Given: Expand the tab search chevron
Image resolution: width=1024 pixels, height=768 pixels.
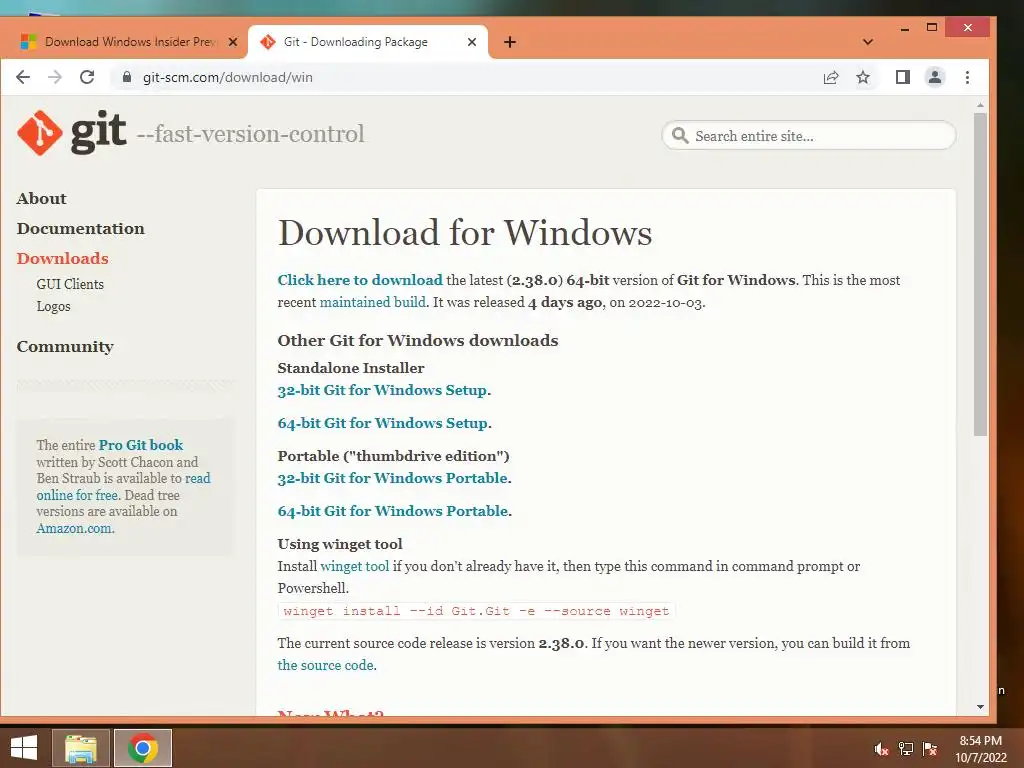Looking at the screenshot, I should (867, 42).
